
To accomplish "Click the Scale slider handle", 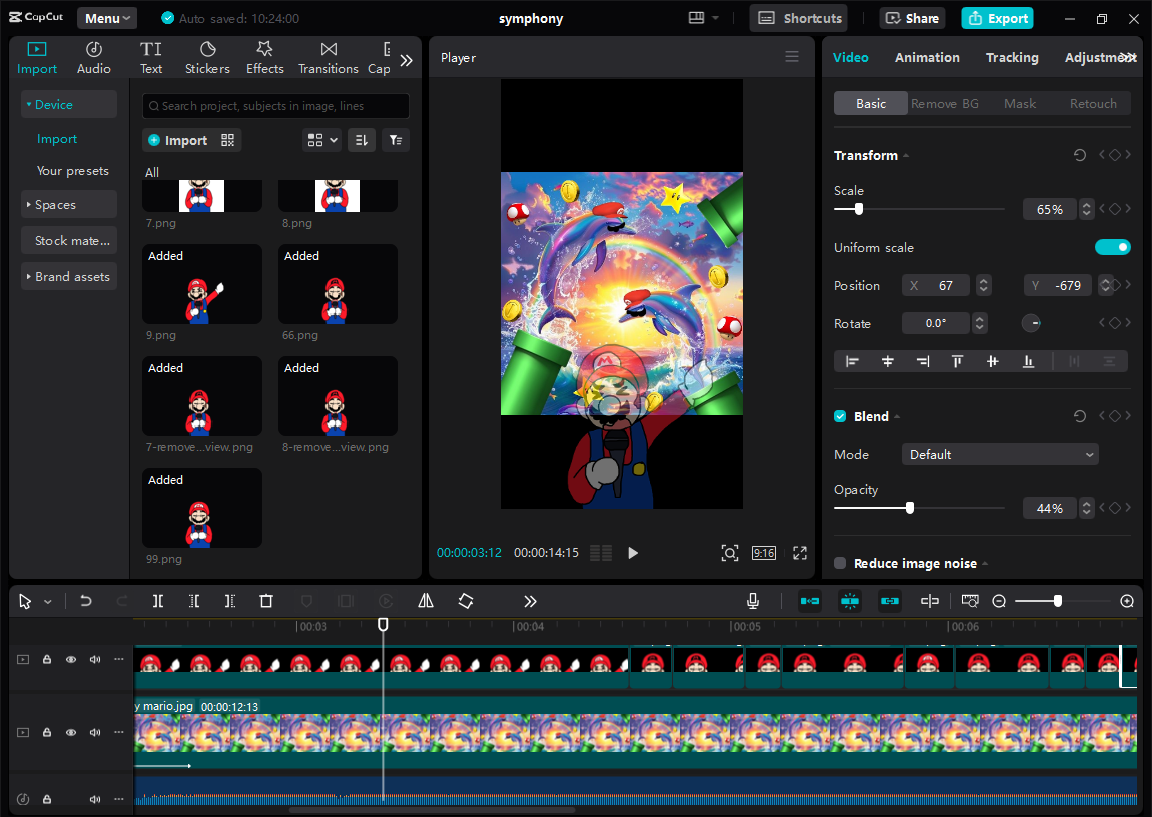I will (859, 209).
